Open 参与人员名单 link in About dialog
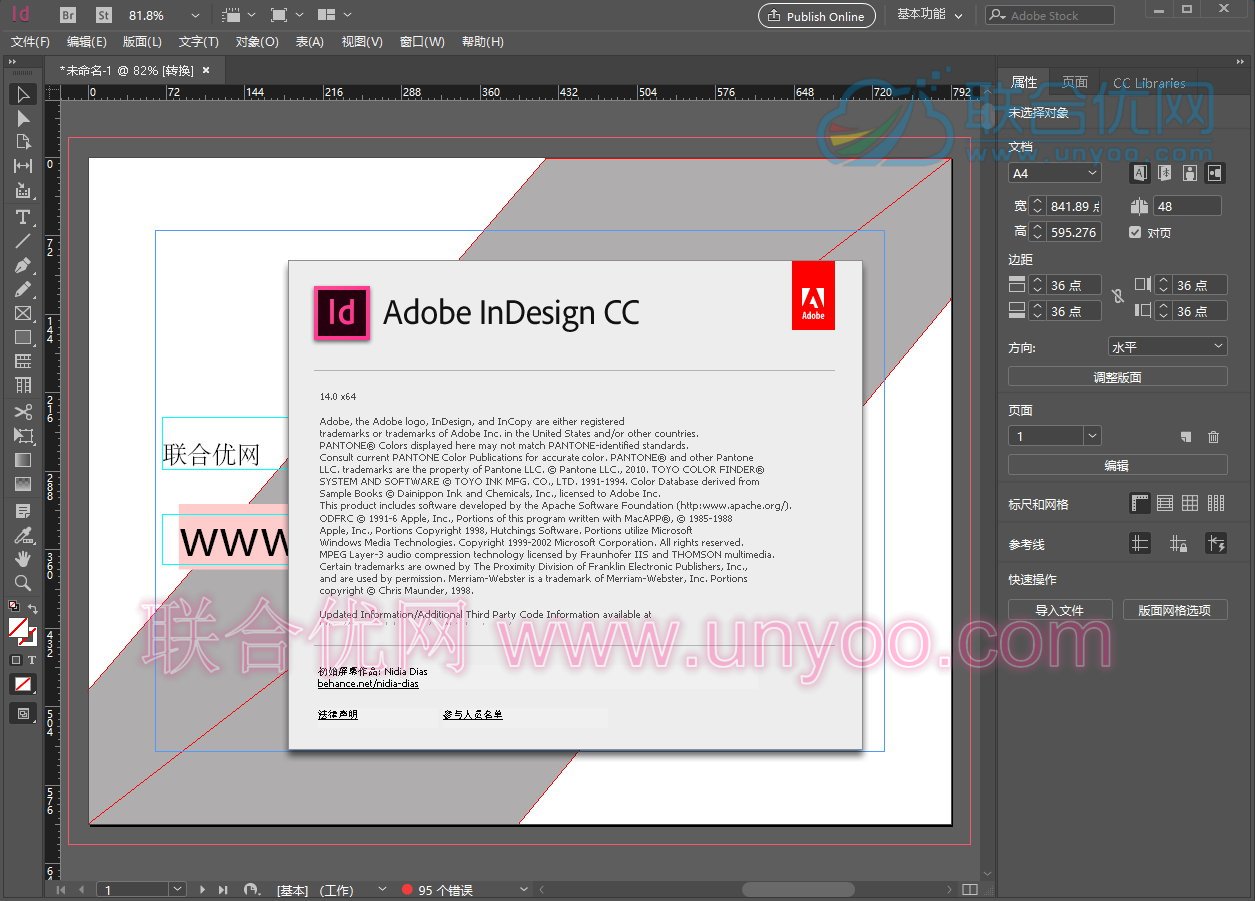1255x901 pixels. (x=473, y=715)
